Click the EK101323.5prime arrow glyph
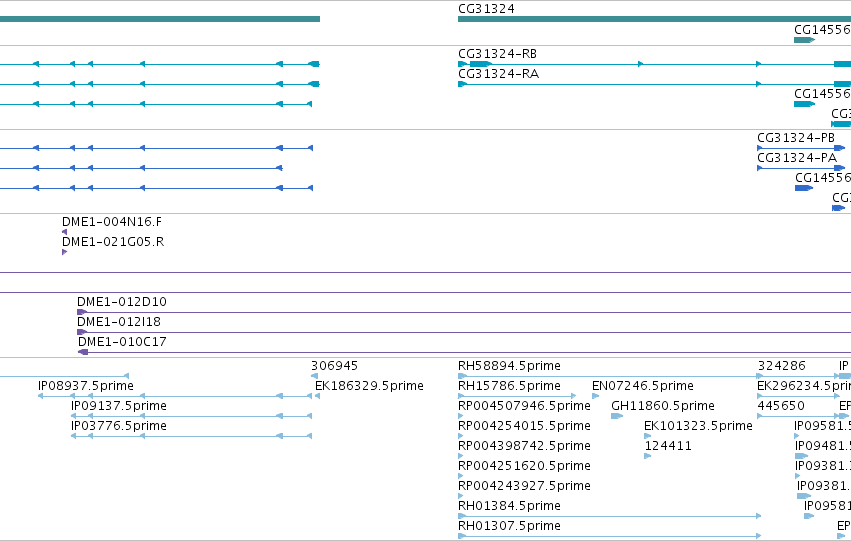Screen dimensions: 851x541 647,436
